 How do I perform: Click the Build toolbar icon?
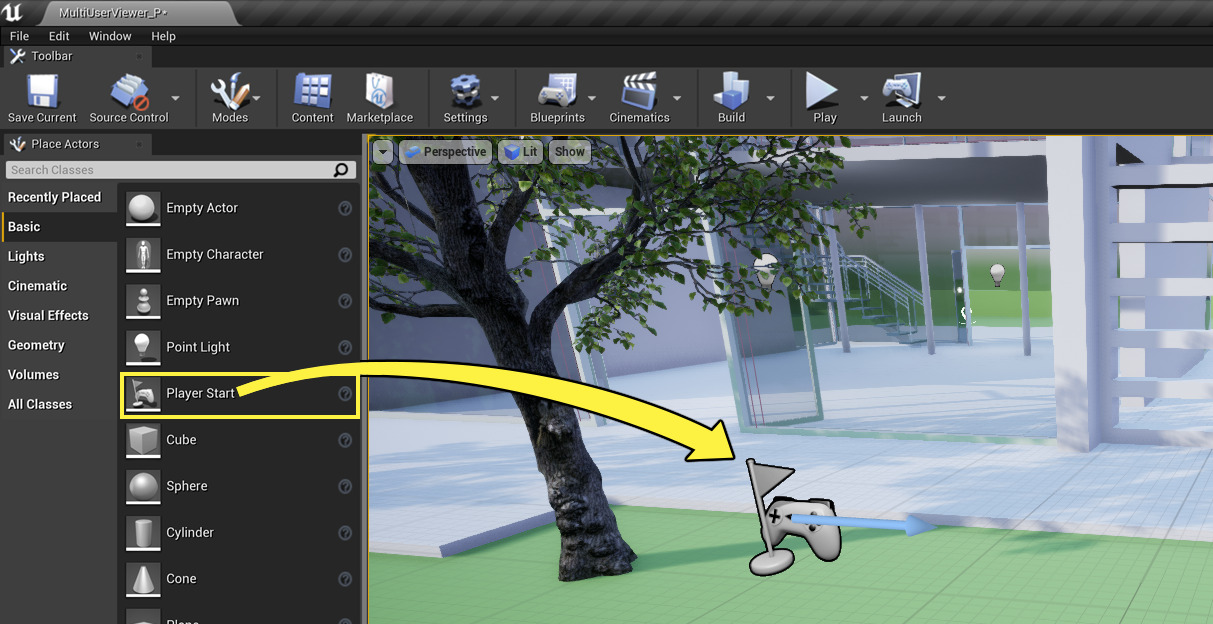tap(731, 93)
